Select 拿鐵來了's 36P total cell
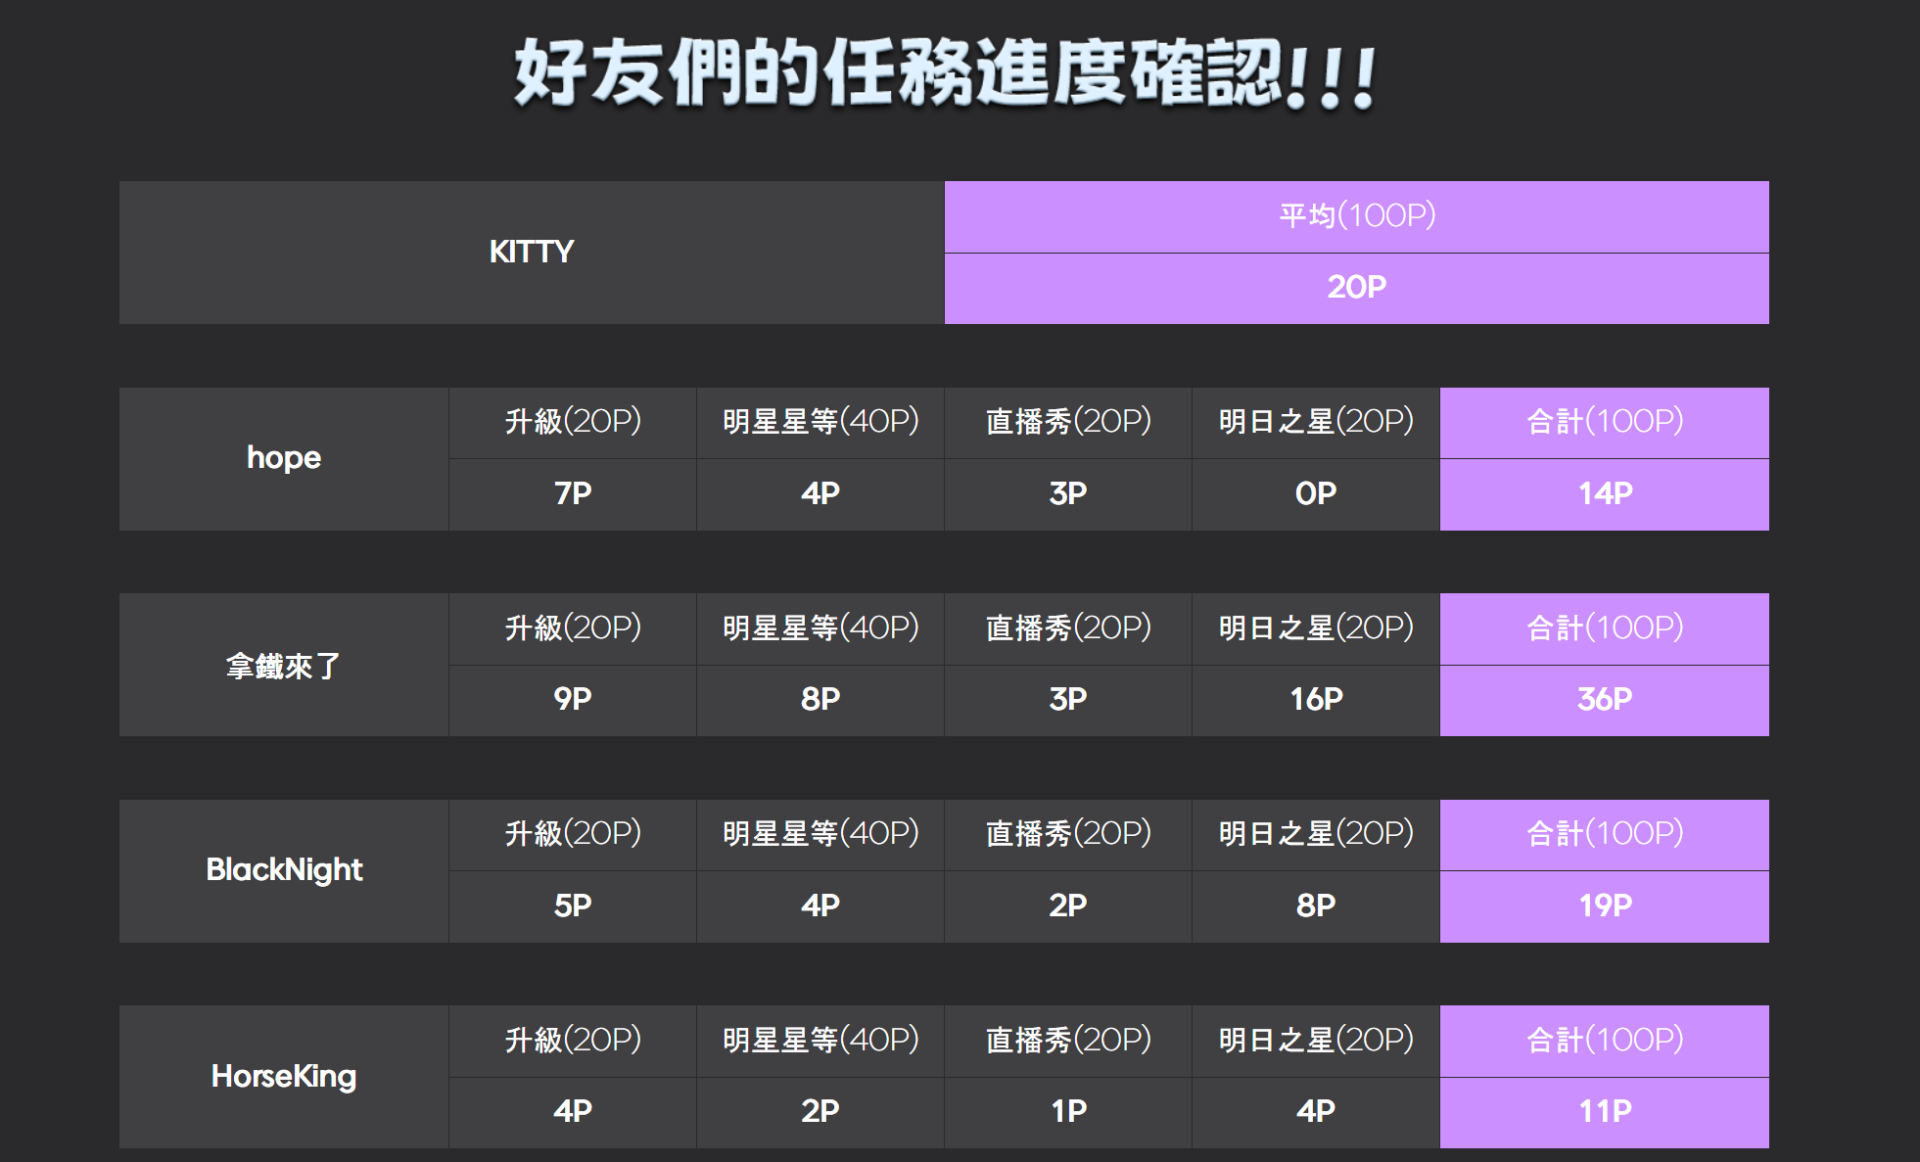This screenshot has height=1162, width=1920. (x=1604, y=700)
